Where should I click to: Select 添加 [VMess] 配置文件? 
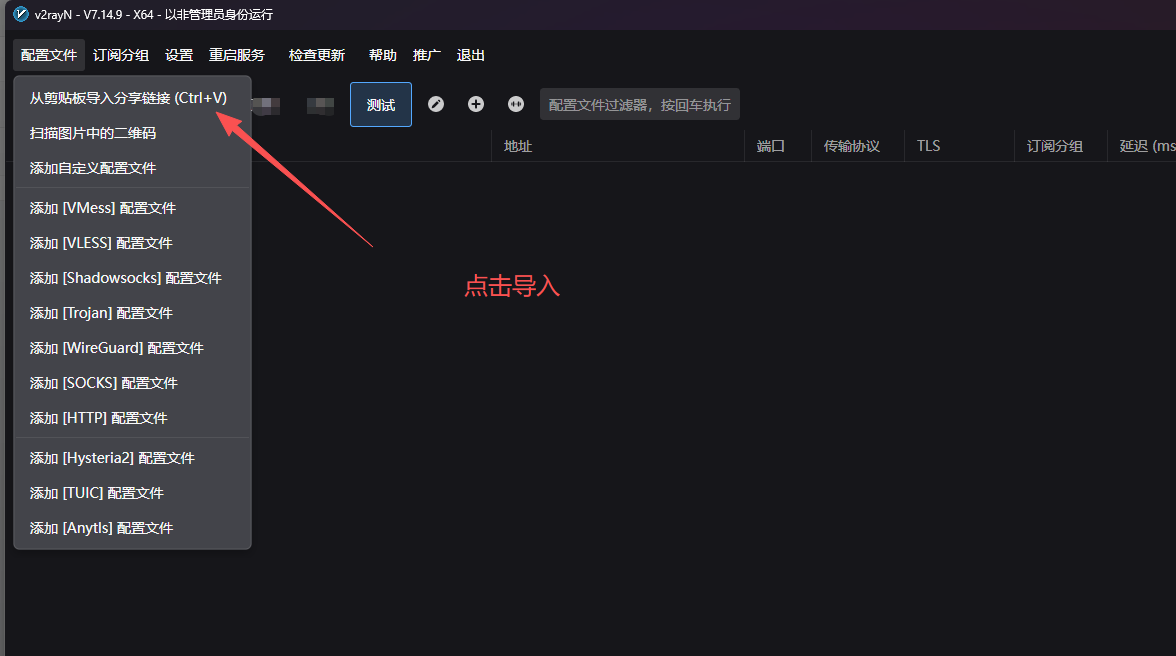point(103,208)
